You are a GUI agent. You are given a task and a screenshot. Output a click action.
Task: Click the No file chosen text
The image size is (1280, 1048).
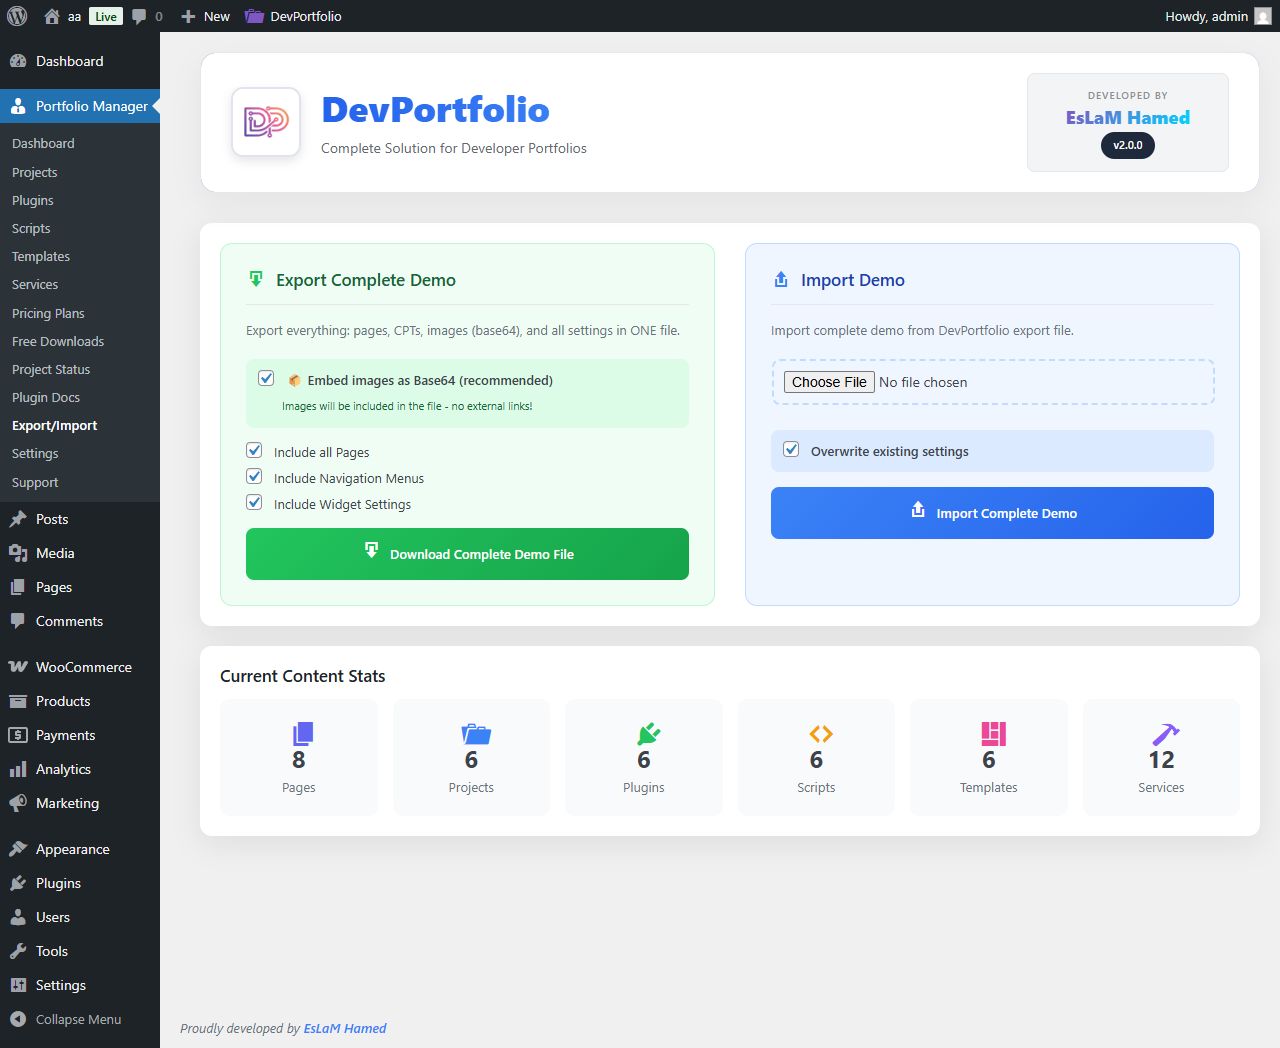click(923, 382)
